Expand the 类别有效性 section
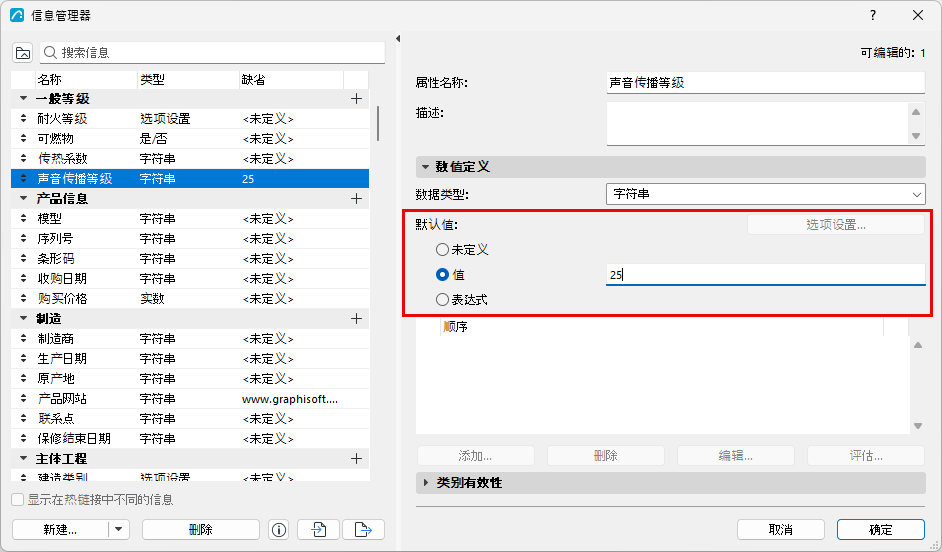Viewport: 942px width, 552px height. coord(425,483)
